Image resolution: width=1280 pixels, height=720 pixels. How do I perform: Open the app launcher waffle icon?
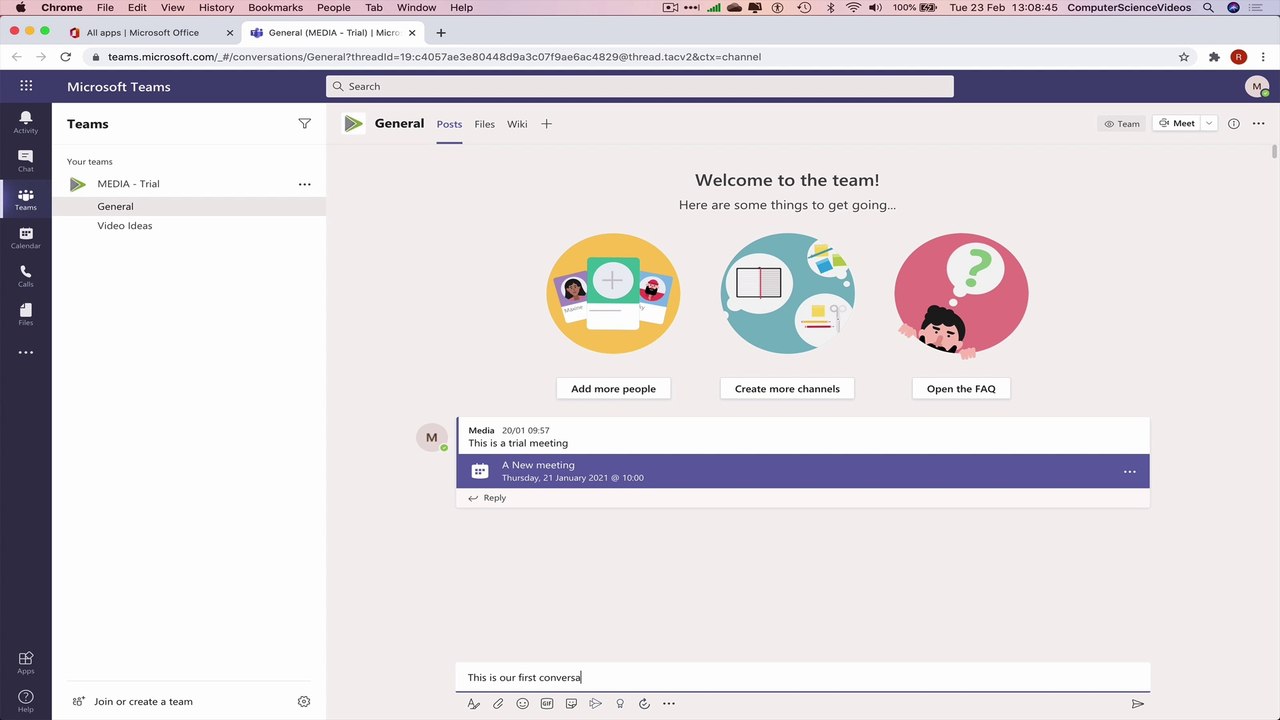click(26, 86)
